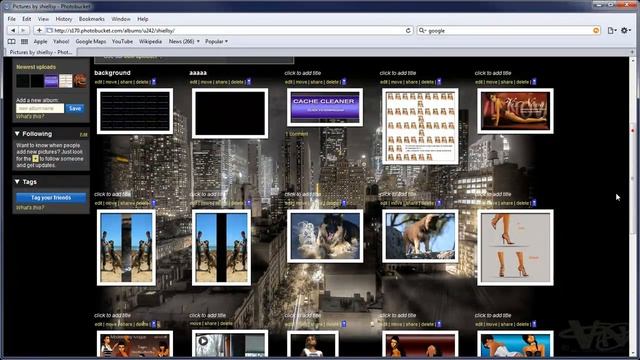
Task: Click the orange snapback icon in the search field
Action: coord(596,31)
